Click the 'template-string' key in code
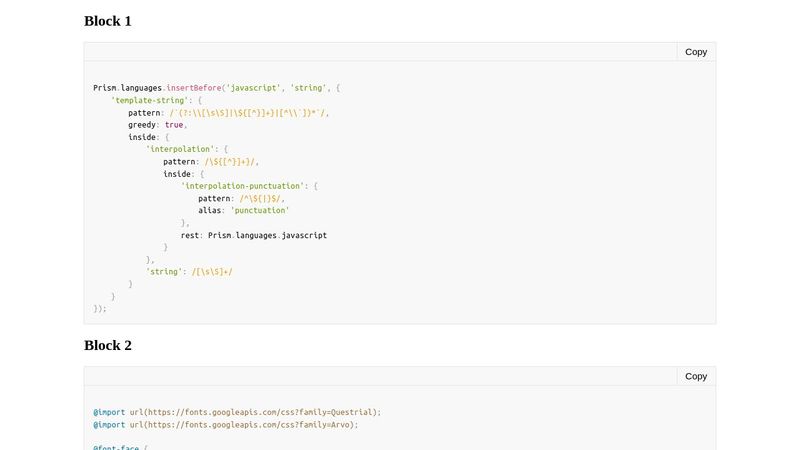800x450 pixels. (149, 100)
